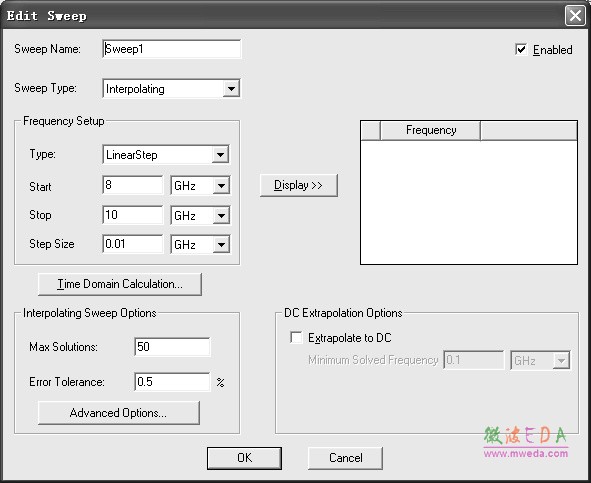This screenshot has width=591, height=483.
Task: Click the Start frequency value field
Action: 133,185
